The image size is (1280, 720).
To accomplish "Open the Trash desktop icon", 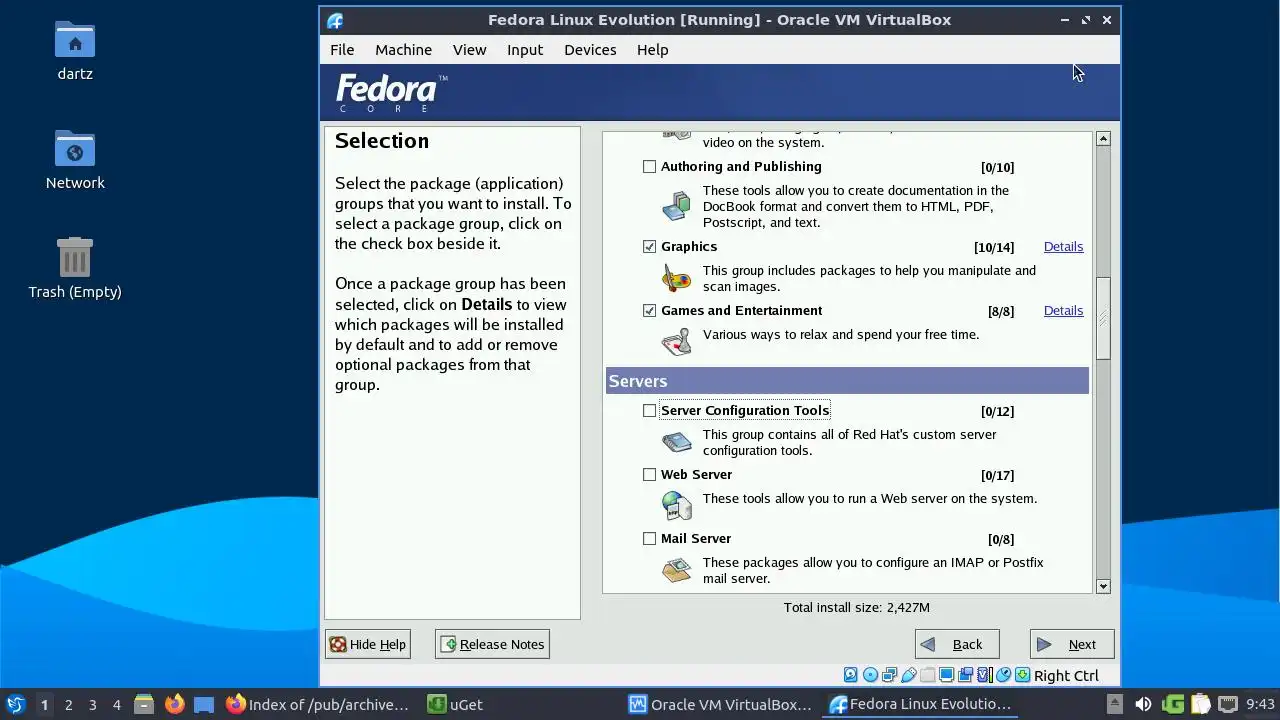I will (75, 268).
